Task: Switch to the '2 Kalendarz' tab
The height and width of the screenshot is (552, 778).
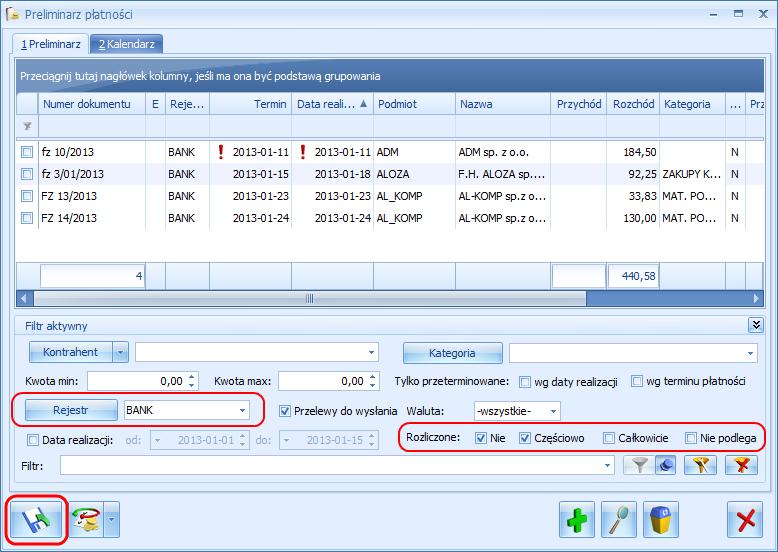Action: pos(127,44)
